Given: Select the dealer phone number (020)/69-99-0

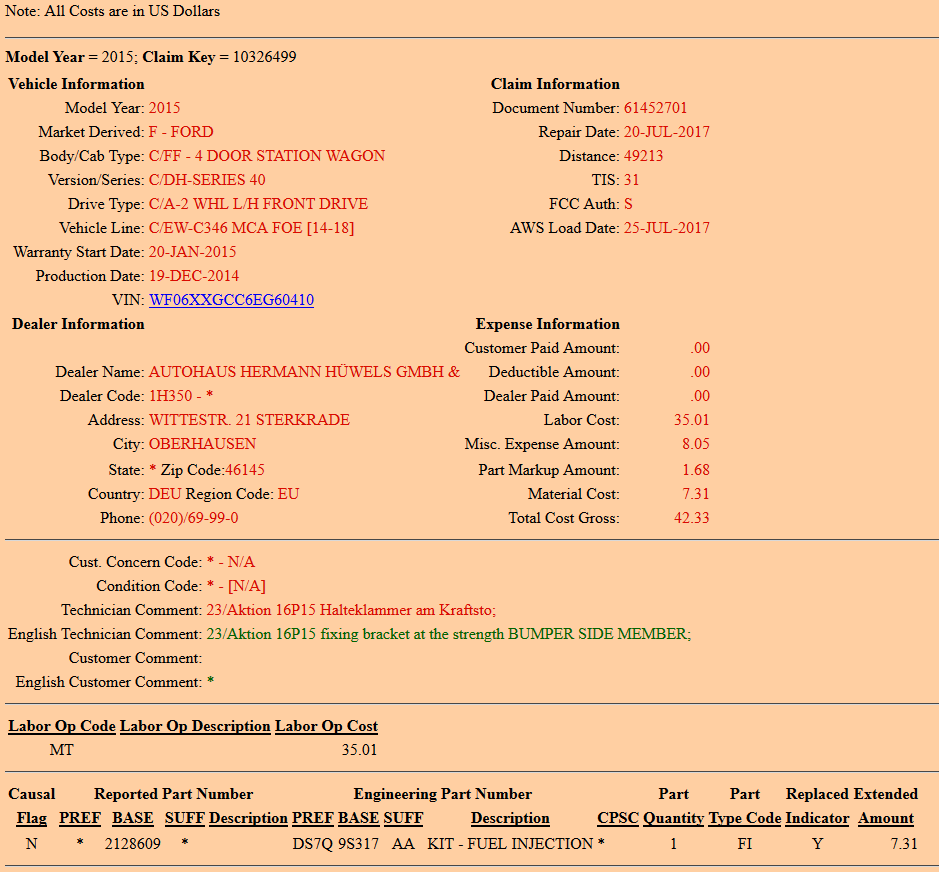Looking at the screenshot, I should click(194, 518).
